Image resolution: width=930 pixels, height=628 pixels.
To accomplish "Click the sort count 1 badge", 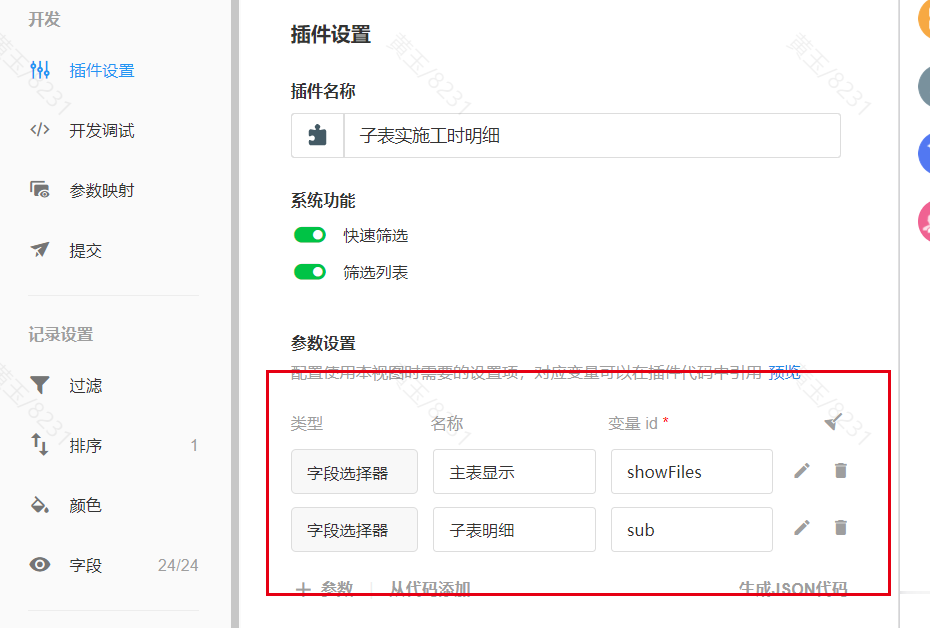I will tap(194, 445).
